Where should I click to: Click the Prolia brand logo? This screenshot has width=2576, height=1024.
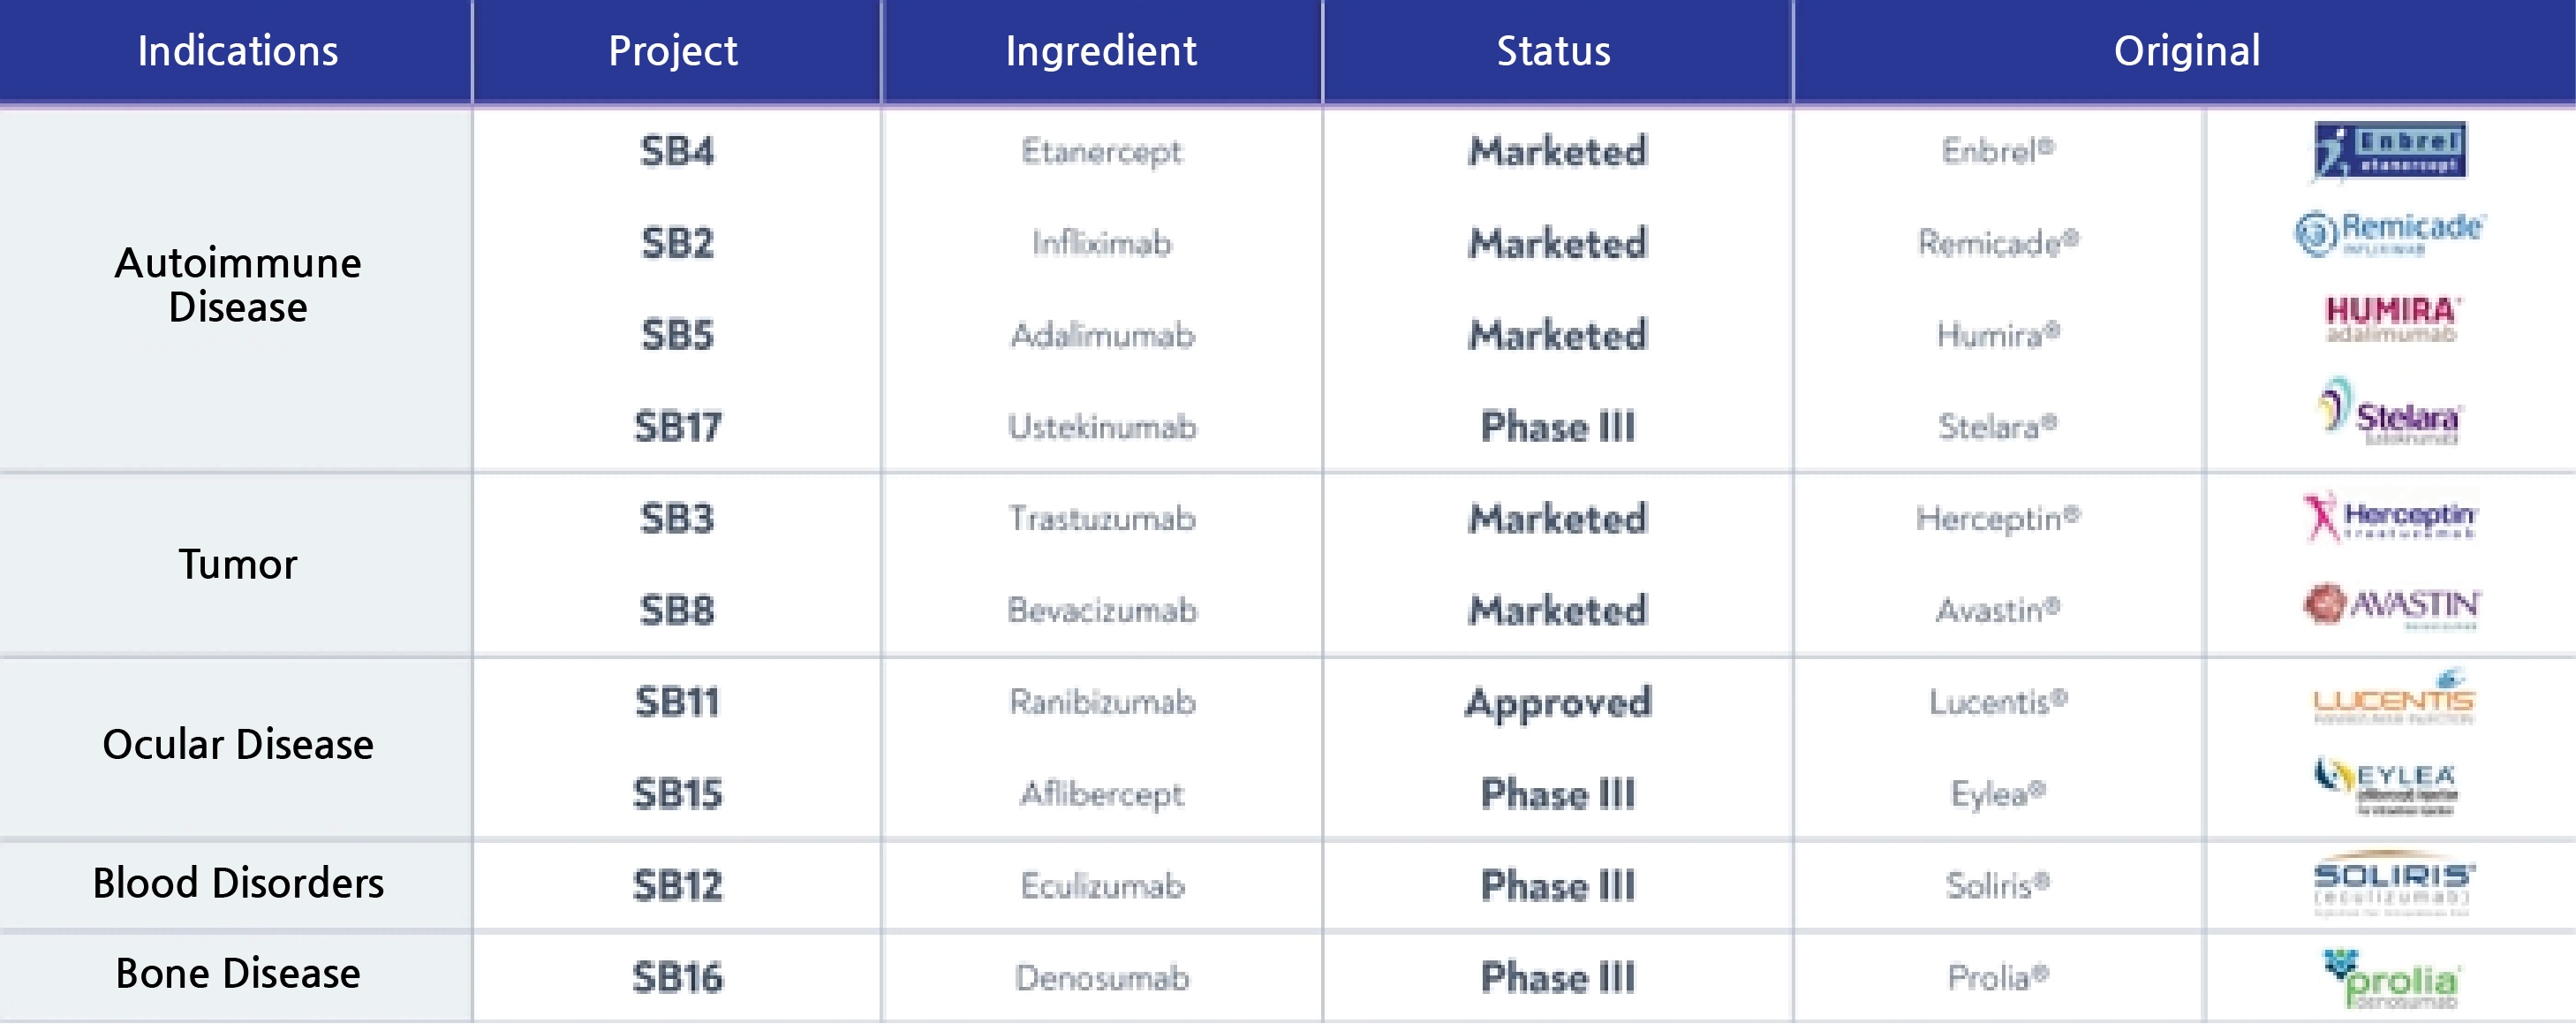point(2390,979)
